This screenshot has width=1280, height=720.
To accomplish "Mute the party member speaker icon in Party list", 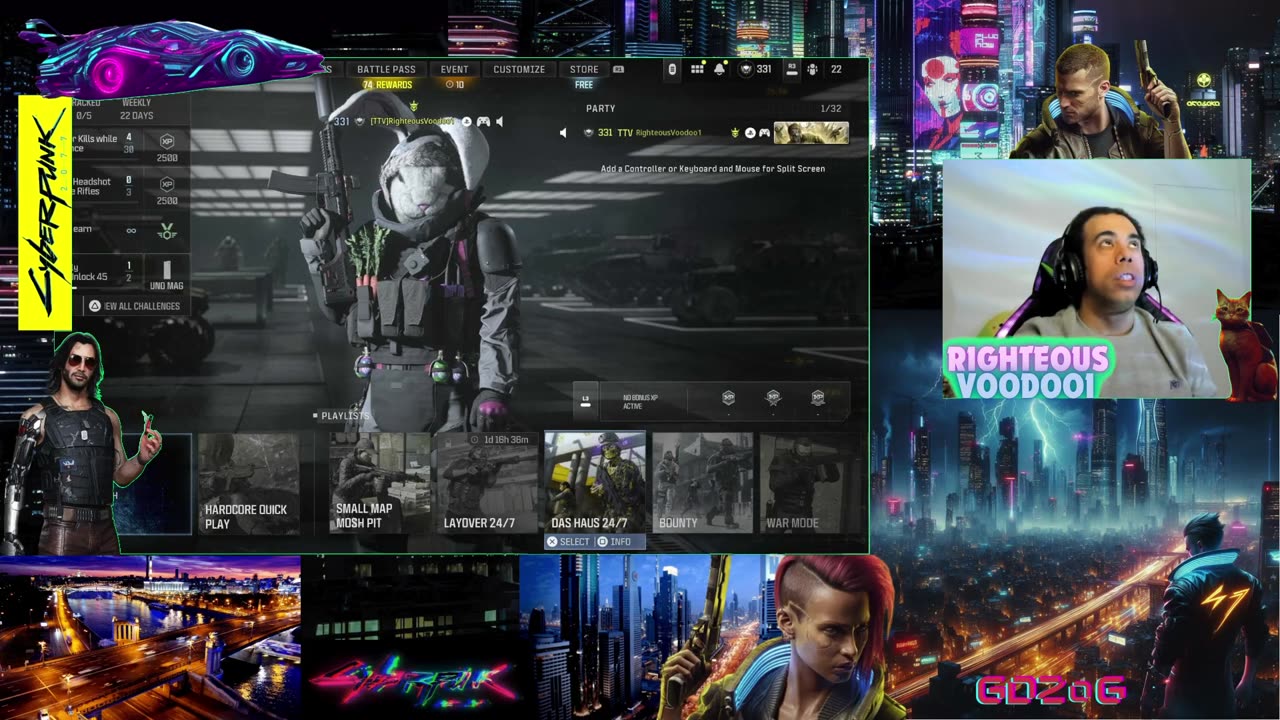I will 563,133.
